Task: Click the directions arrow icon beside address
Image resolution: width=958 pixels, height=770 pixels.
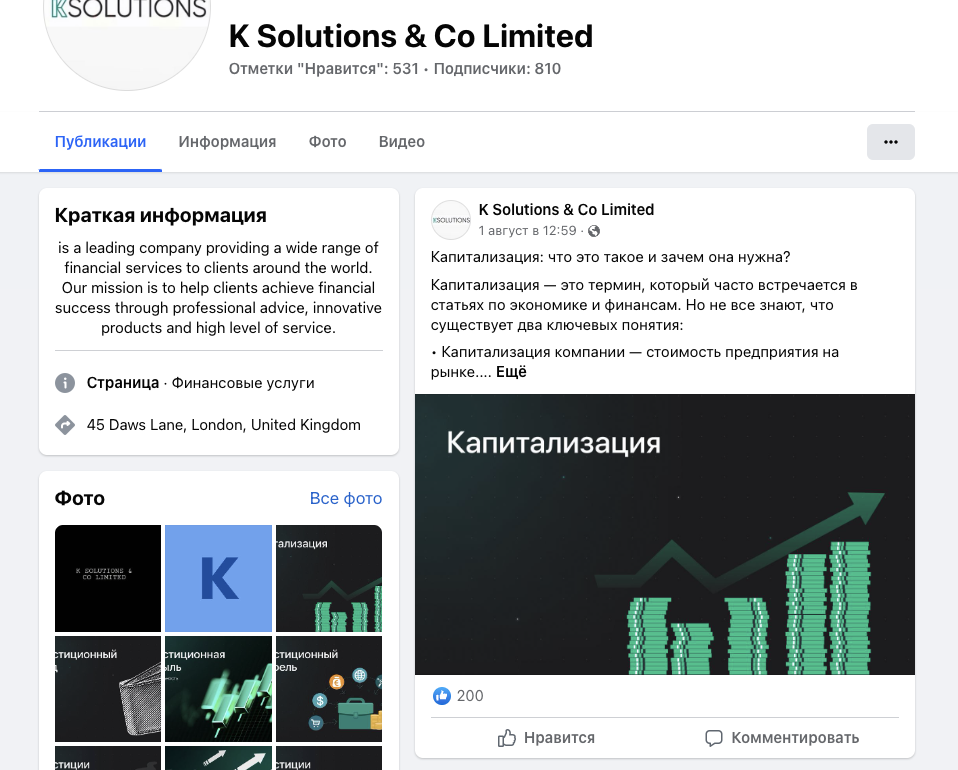Action: (65, 425)
